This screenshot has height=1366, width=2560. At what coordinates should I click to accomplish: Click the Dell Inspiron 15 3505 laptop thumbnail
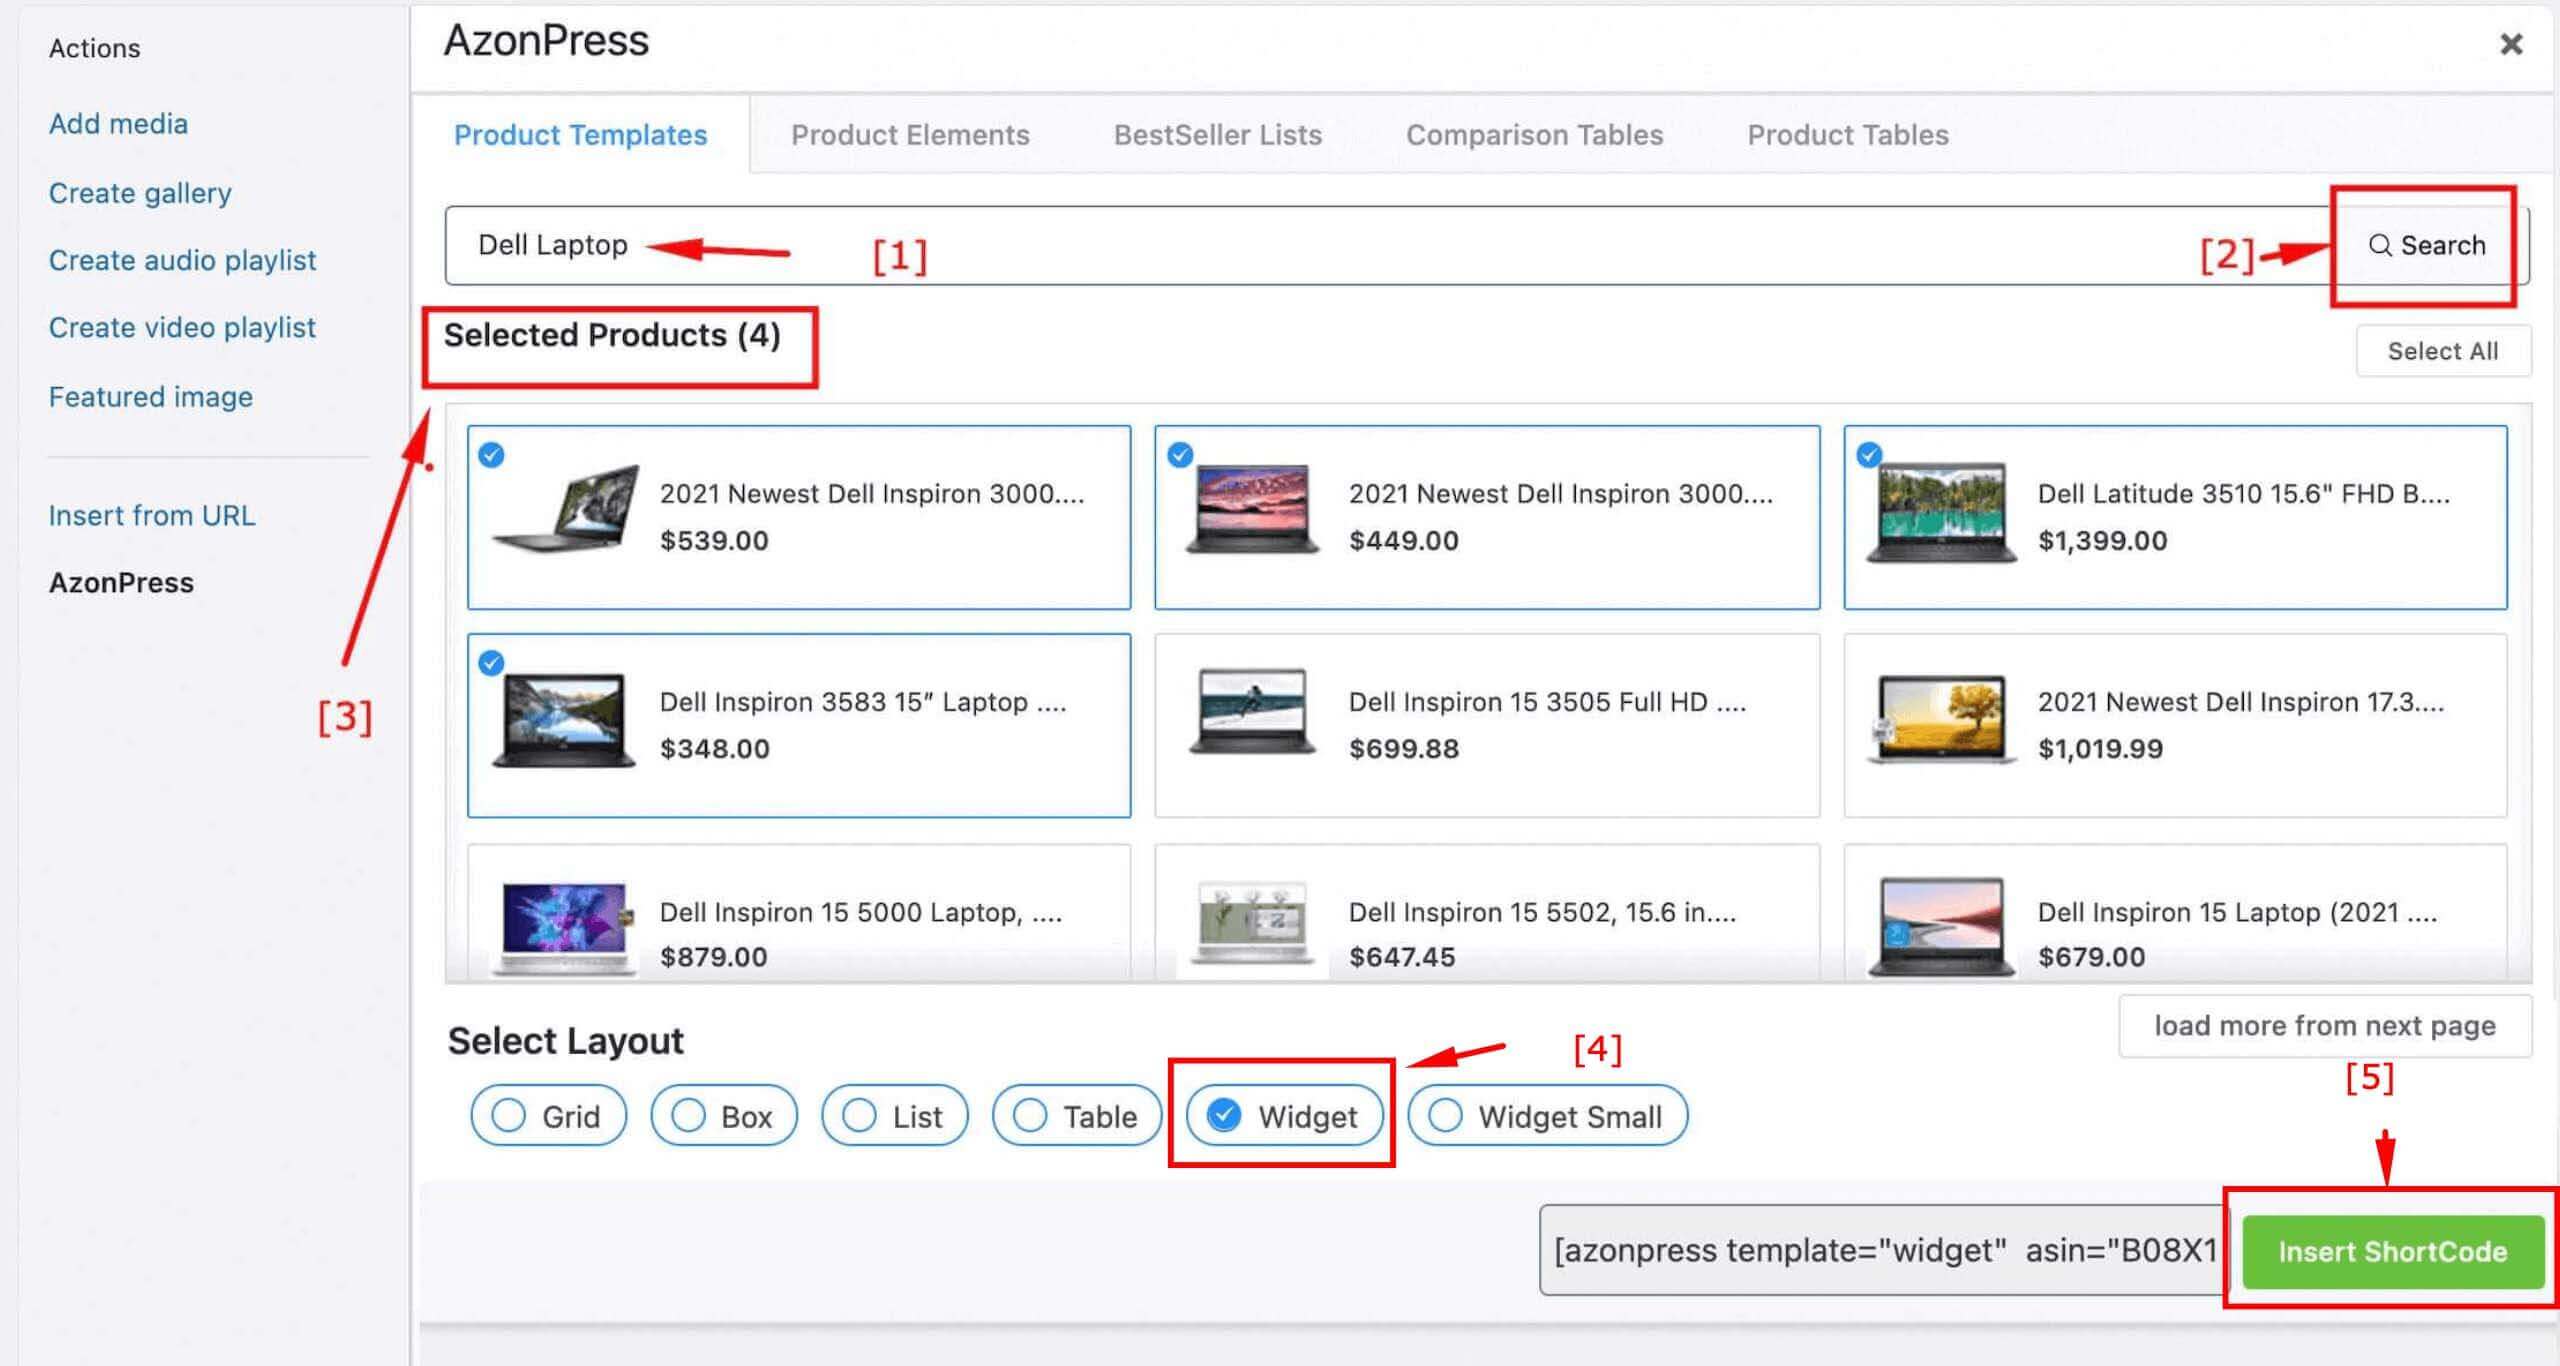tap(1251, 712)
